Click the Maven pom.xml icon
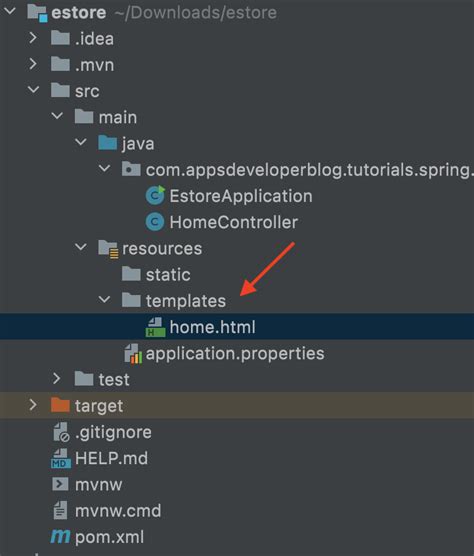 (x=60, y=536)
